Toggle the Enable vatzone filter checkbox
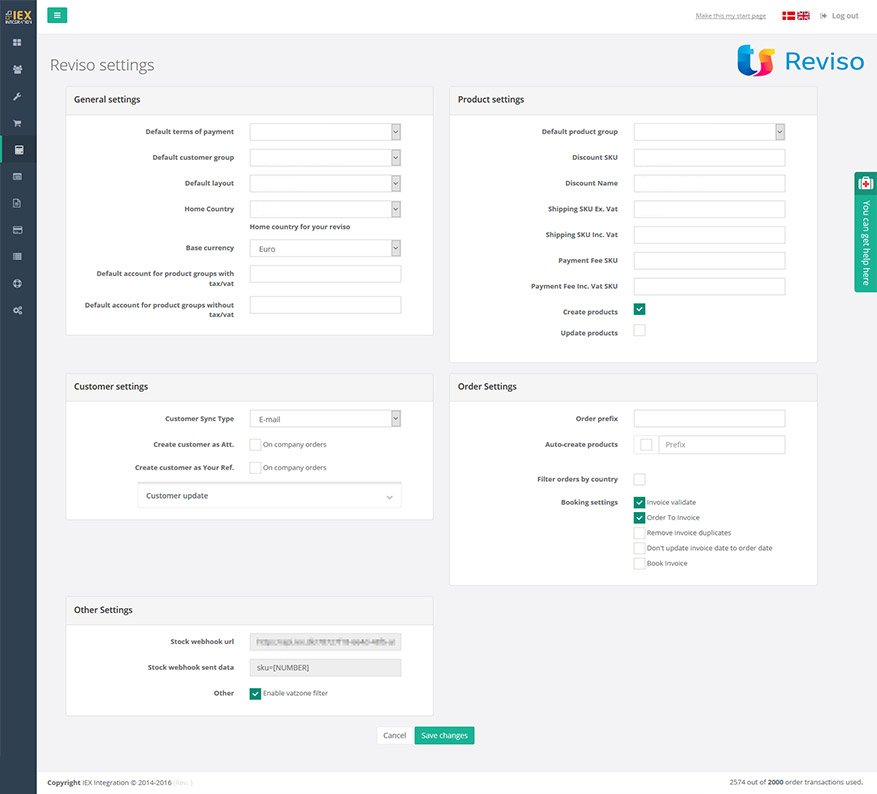Viewport: 877px width, 794px height. click(255, 693)
